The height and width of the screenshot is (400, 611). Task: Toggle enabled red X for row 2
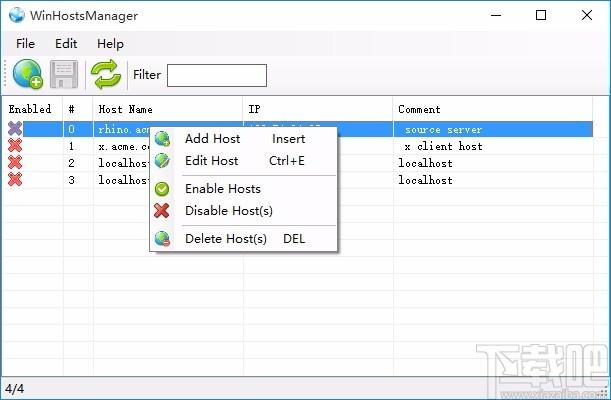click(x=15, y=162)
